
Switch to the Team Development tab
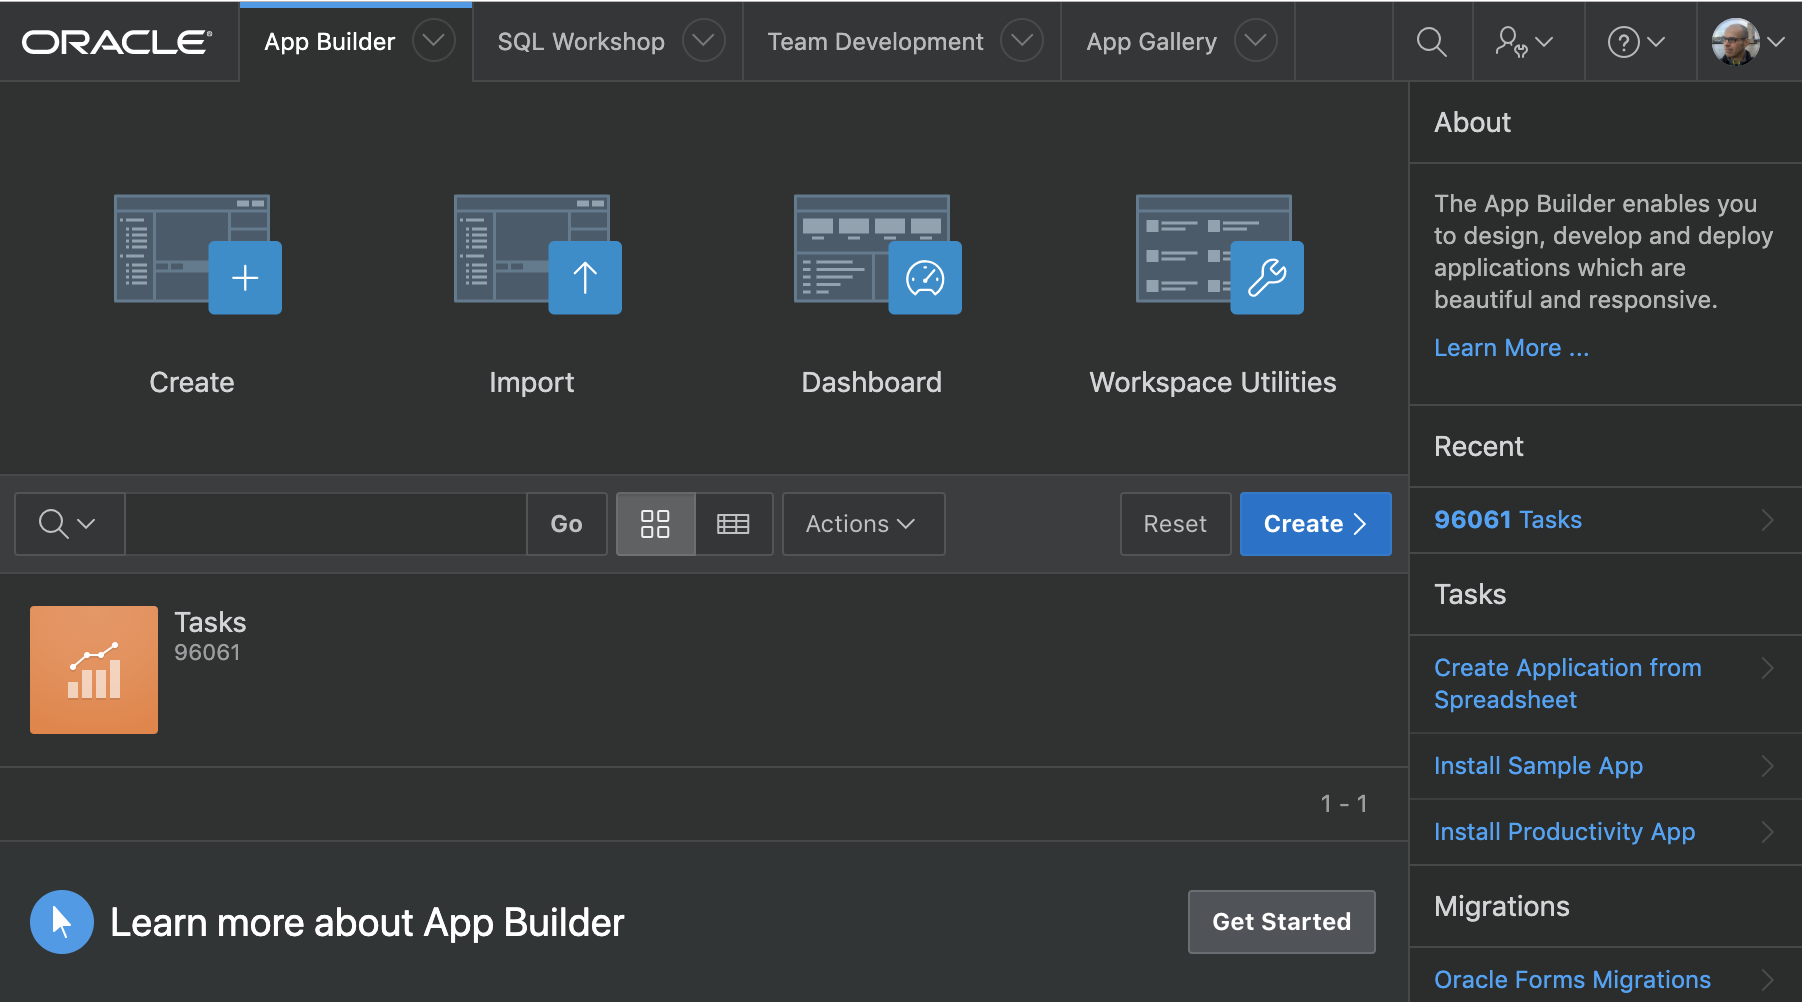875,42
